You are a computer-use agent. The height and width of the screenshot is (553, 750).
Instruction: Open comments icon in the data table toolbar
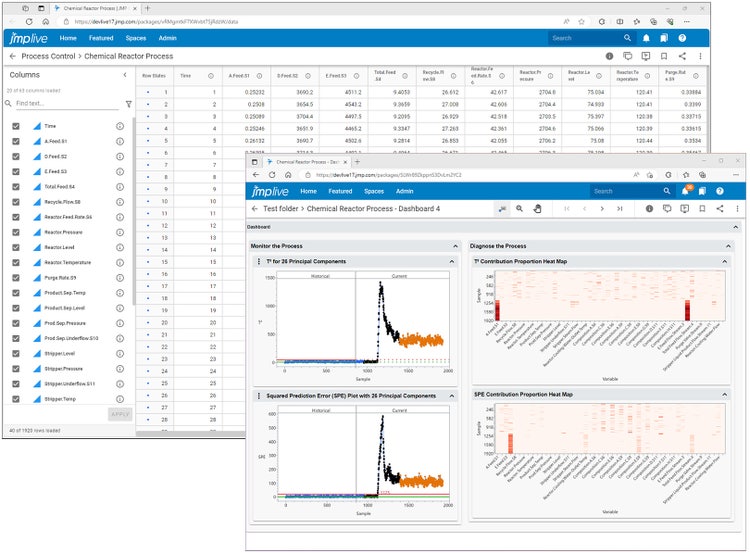click(x=628, y=57)
